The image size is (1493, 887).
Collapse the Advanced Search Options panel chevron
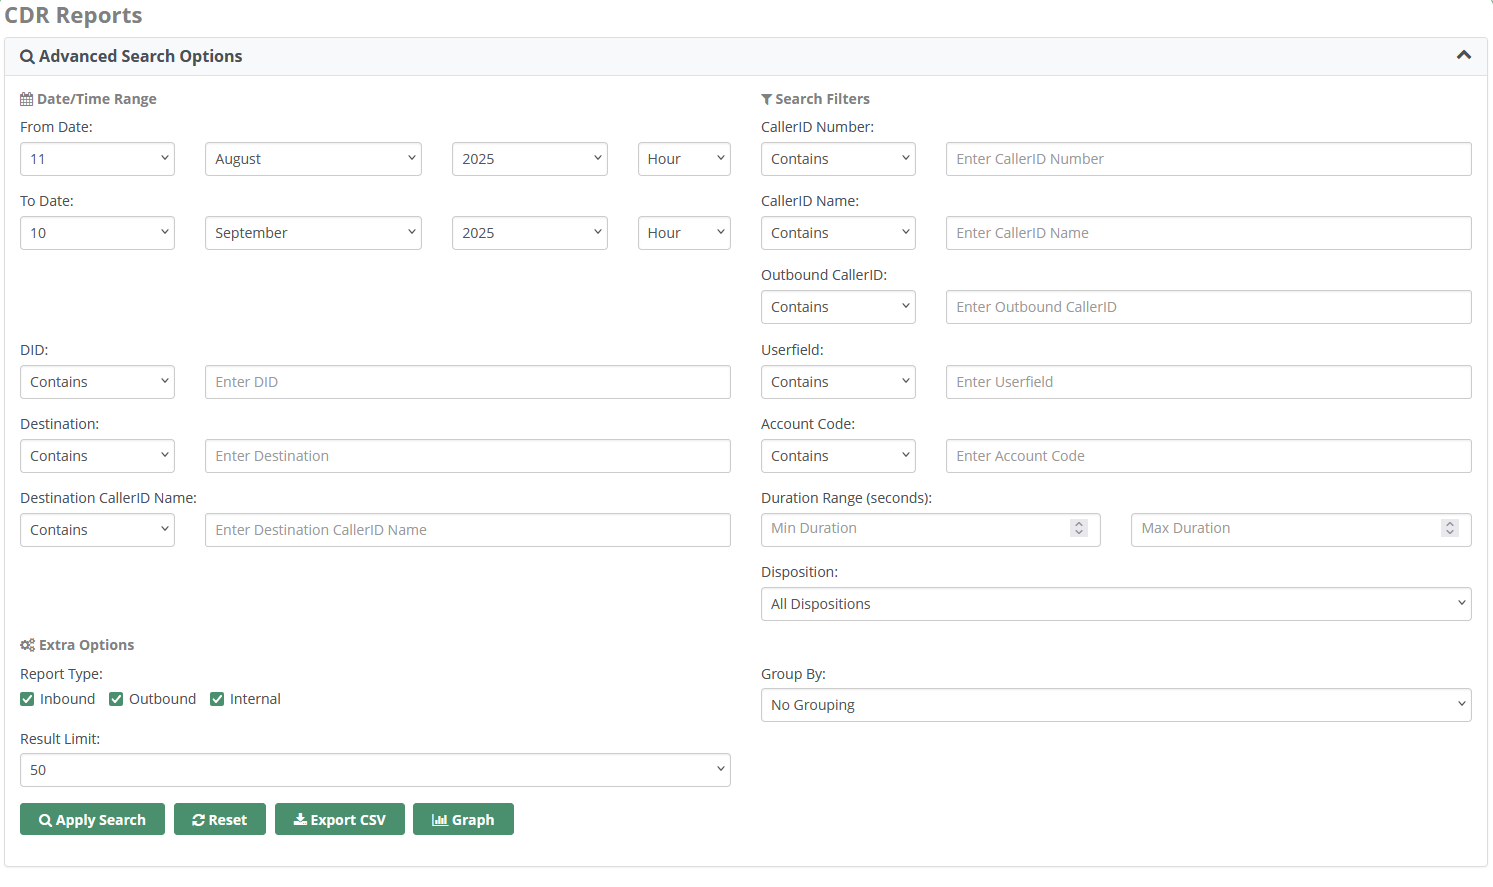click(x=1463, y=56)
